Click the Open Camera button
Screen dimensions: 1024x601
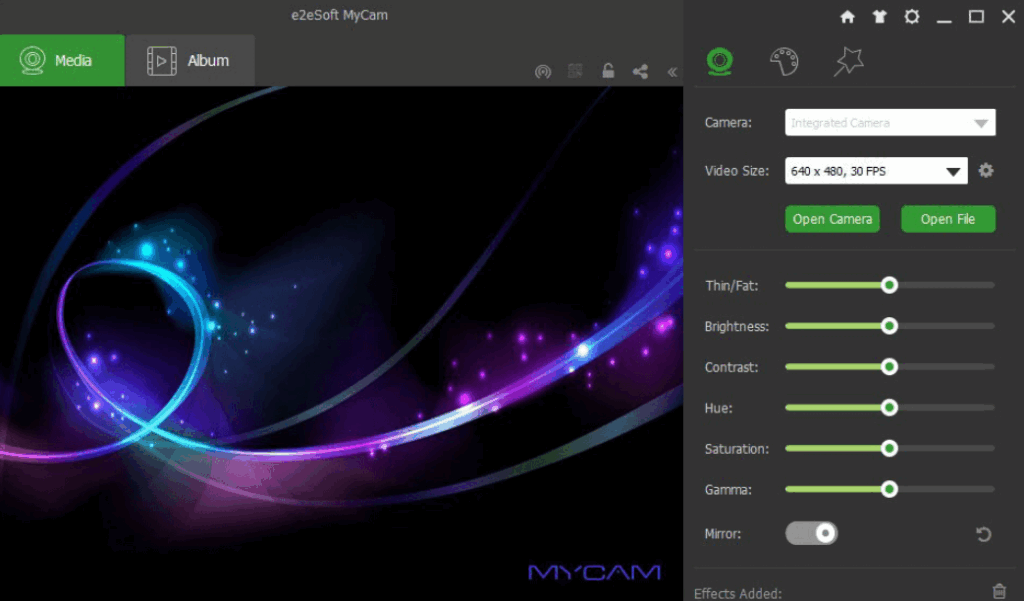pos(832,219)
